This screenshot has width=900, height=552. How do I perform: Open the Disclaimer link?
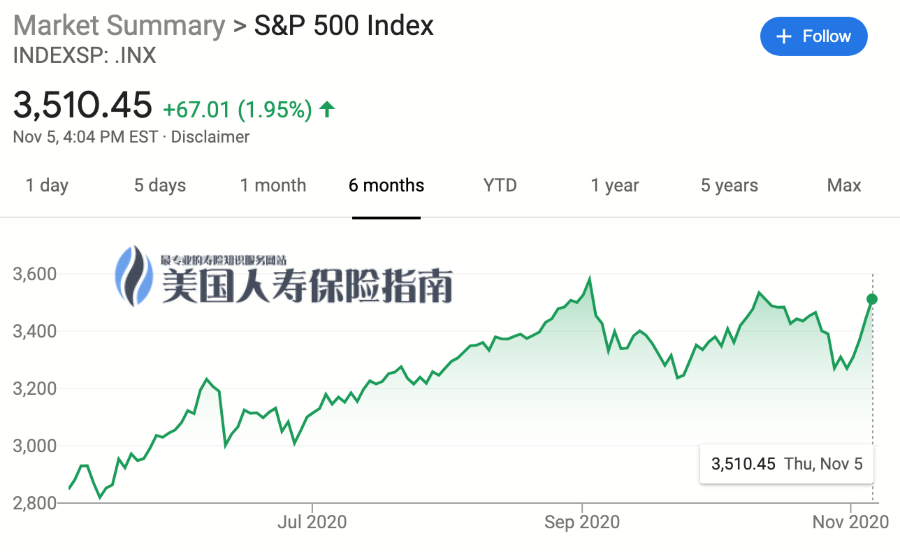coord(210,137)
